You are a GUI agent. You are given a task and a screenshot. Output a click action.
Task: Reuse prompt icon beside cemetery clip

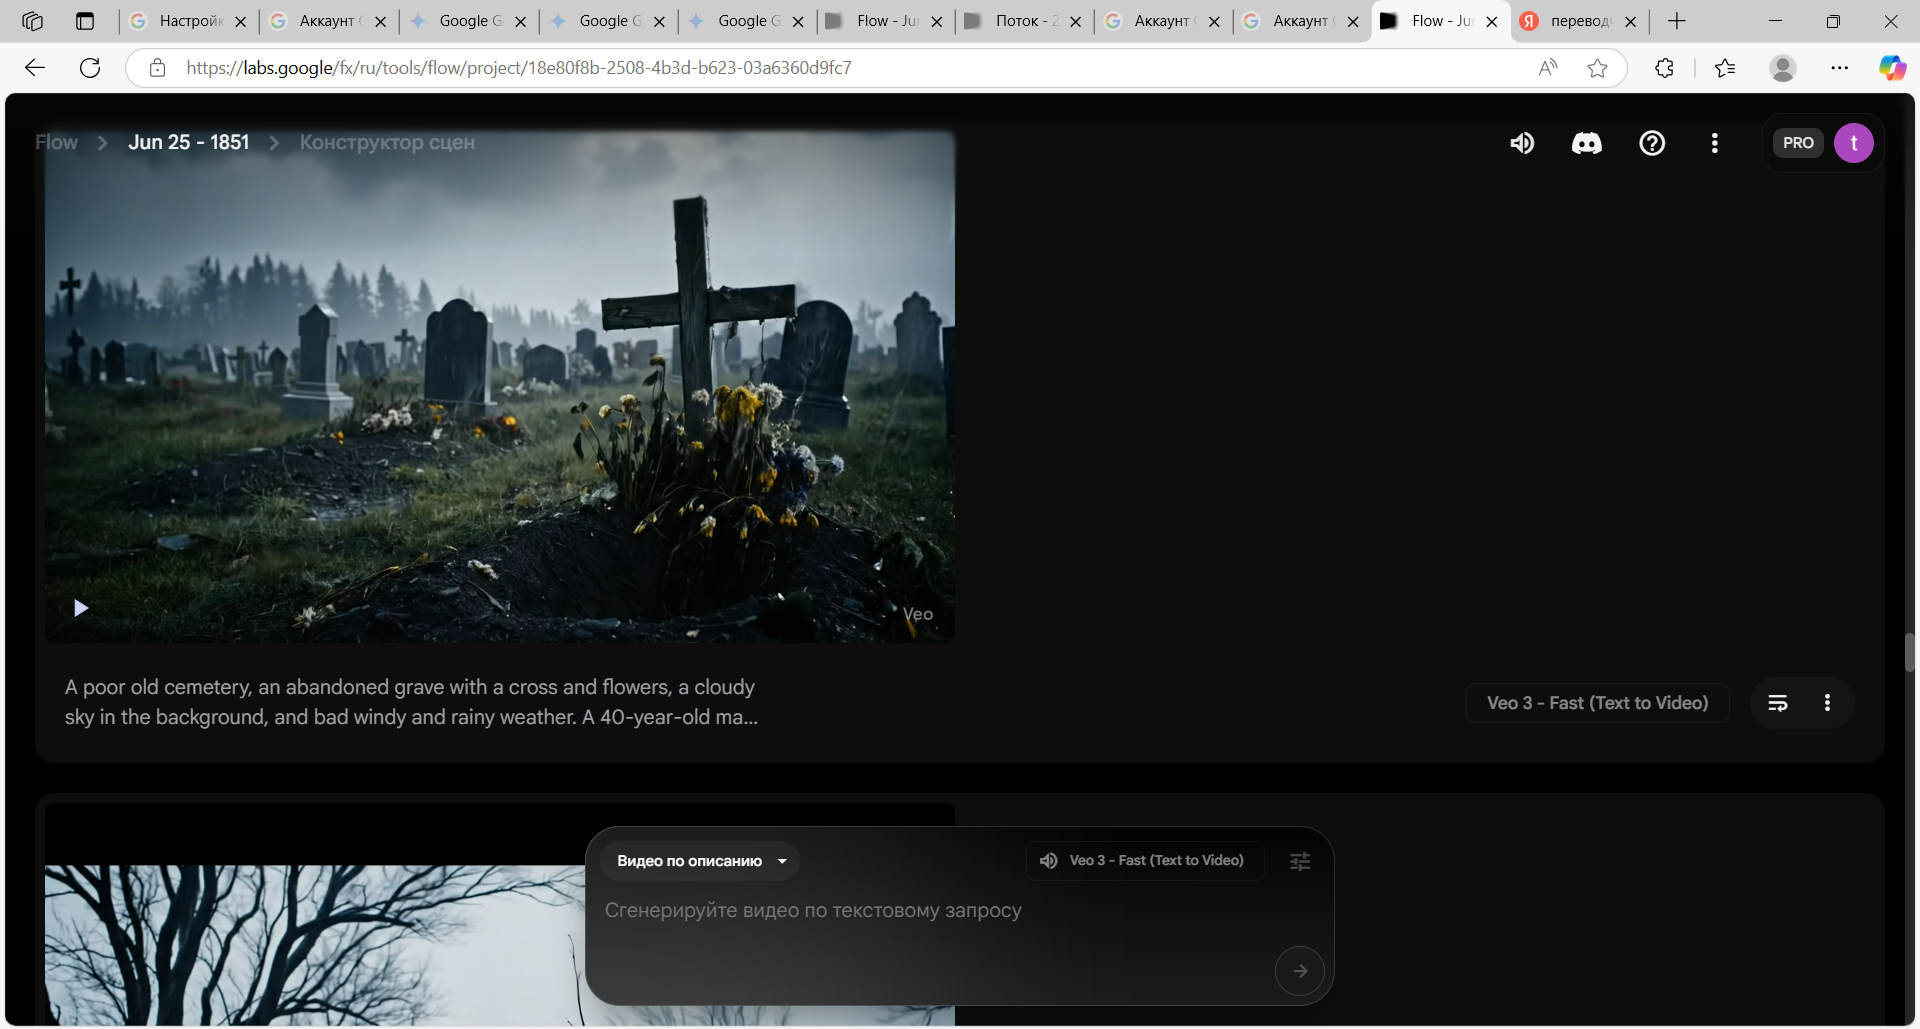[x=1778, y=703]
